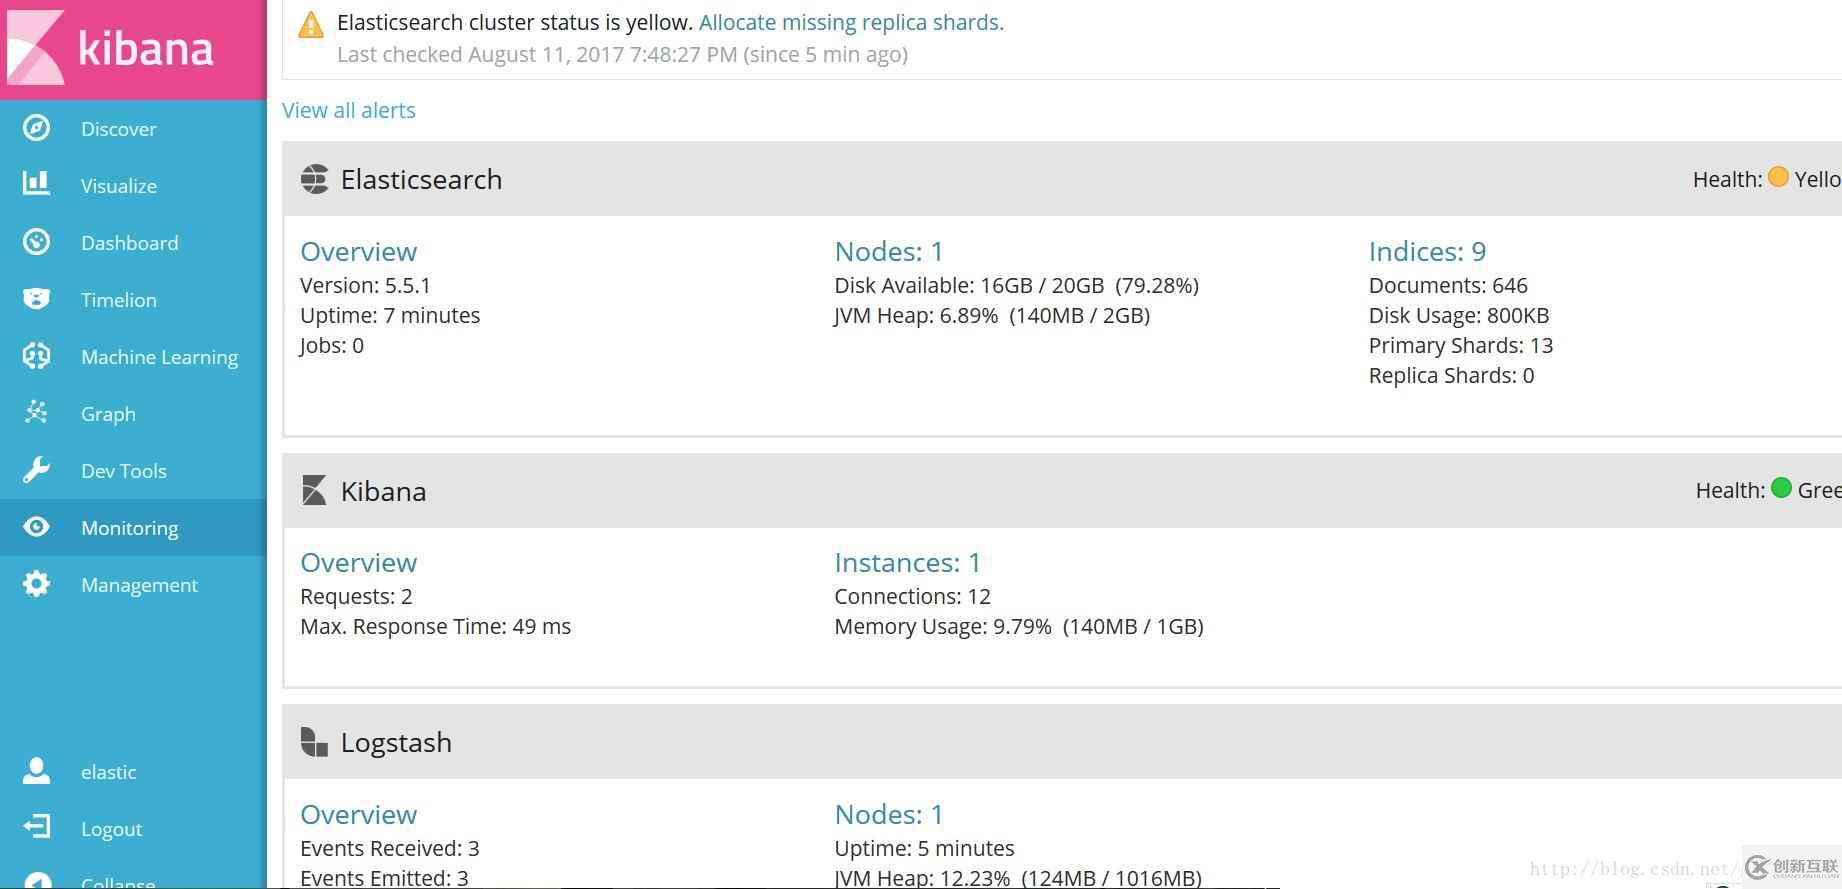Open the Elasticsearch 'Nodes: 1' link

888,251
